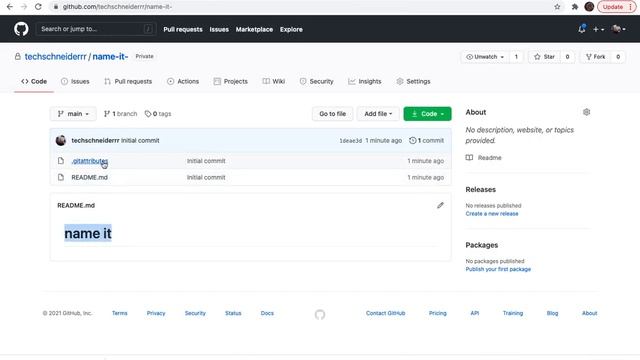The width and height of the screenshot is (640, 360).
Task: Open the latest Initial commit message link
Action: coord(140,140)
